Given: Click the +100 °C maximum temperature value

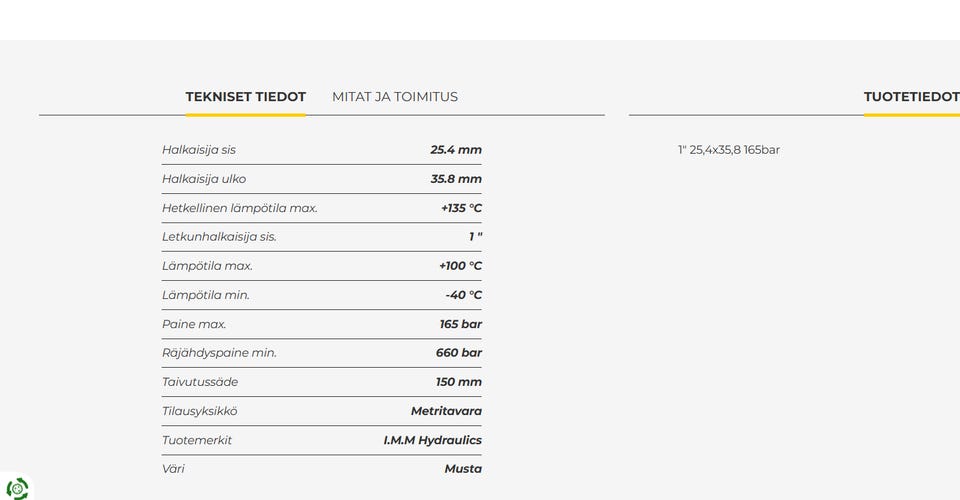Looking at the screenshot, I should tap(460, 266).
